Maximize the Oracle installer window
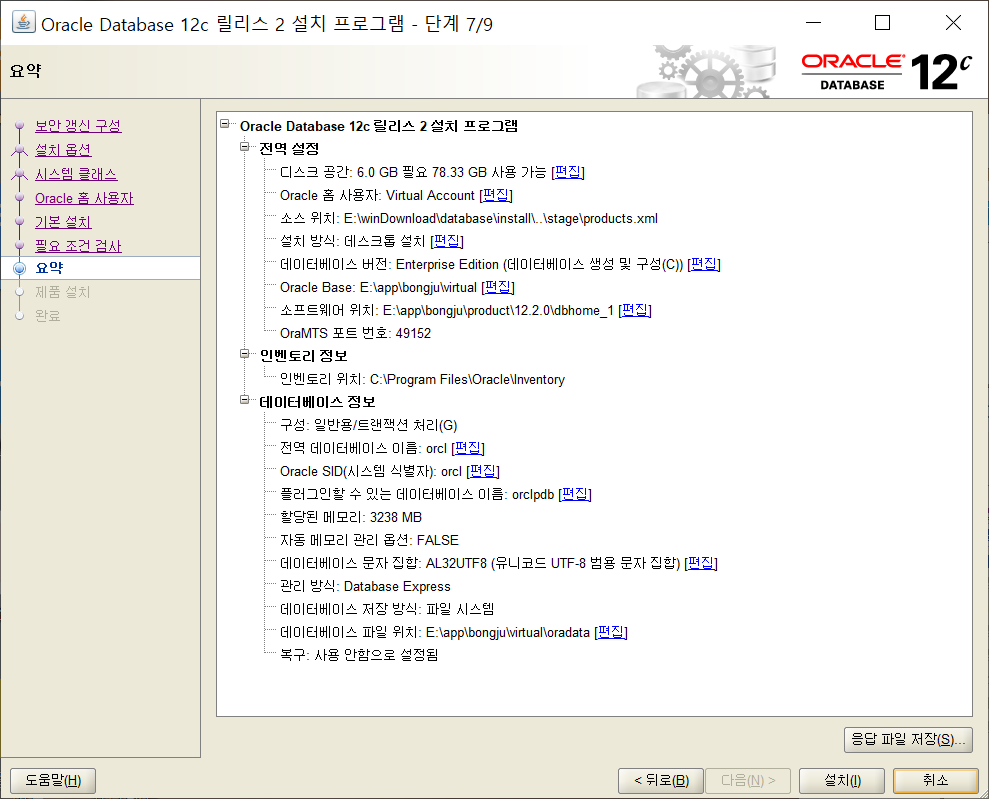 pyautogui.click(x=882, y=23)
